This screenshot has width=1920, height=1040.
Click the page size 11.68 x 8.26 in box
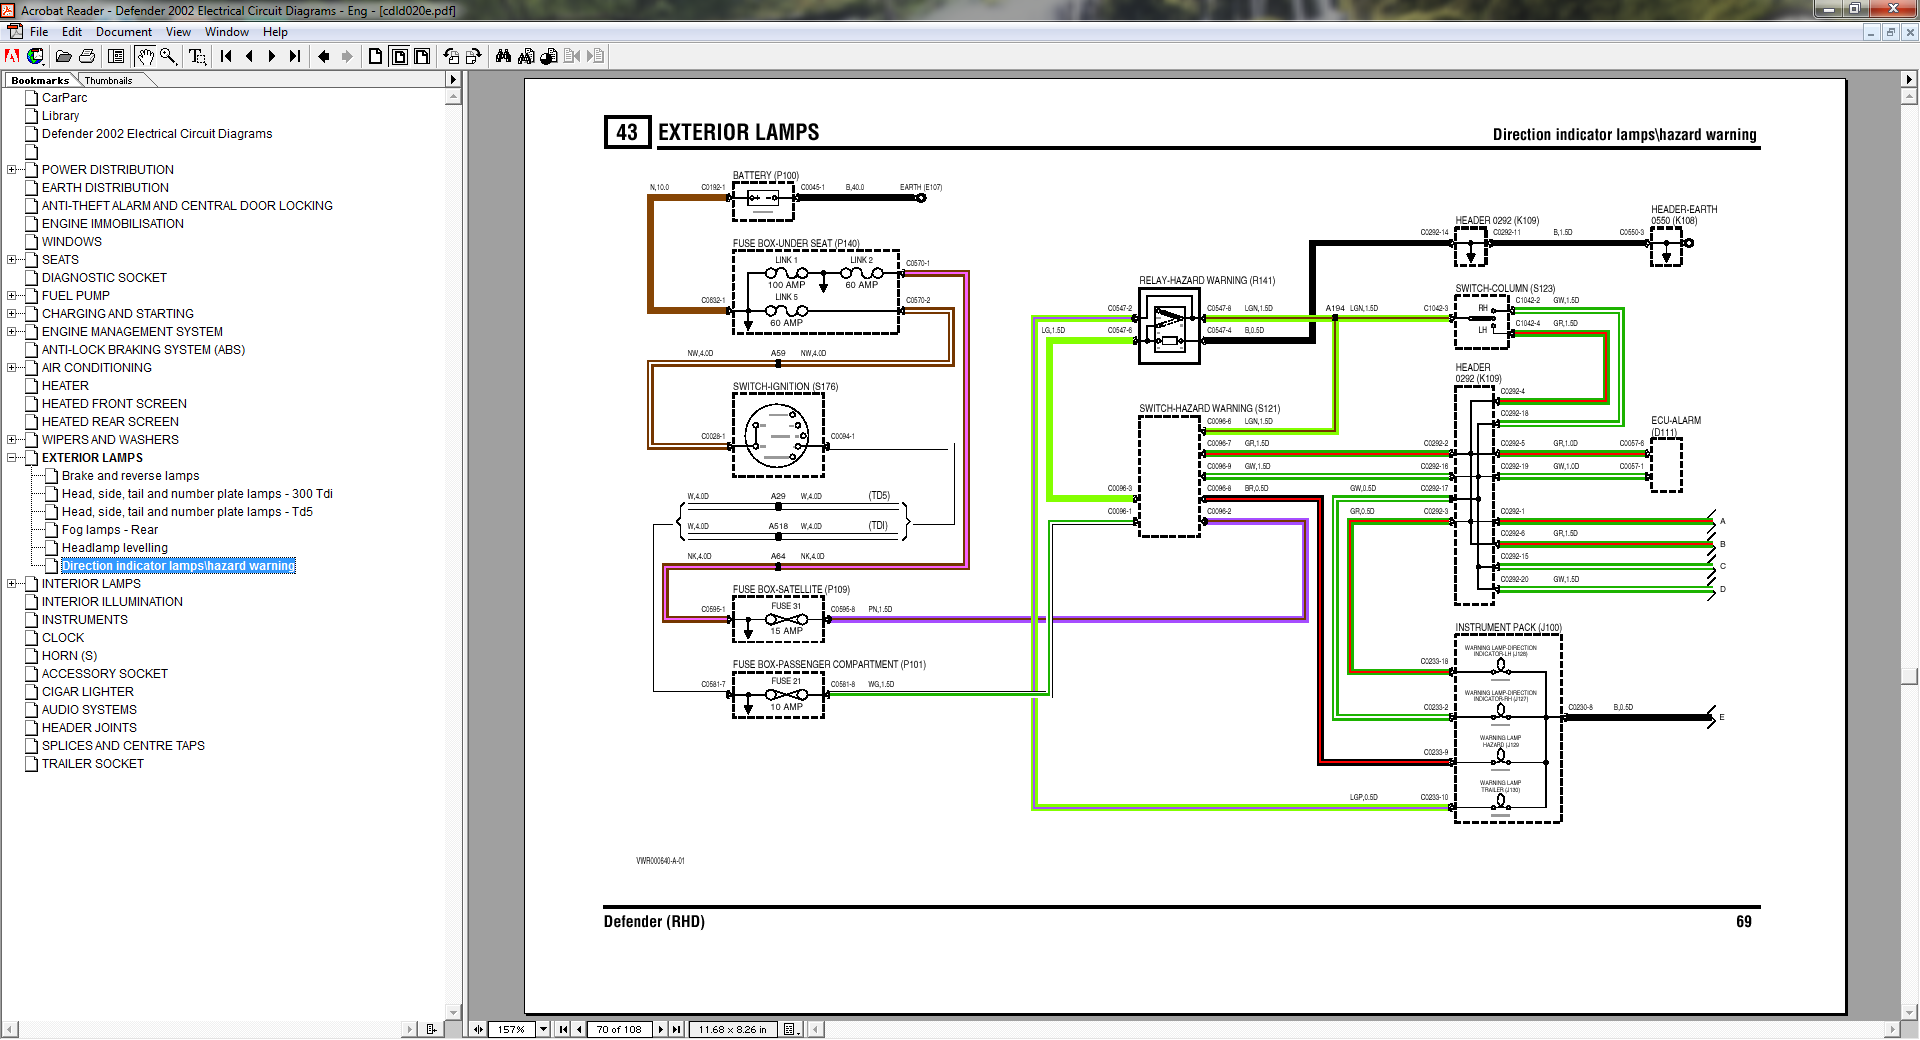click(x=732, y=1029)
